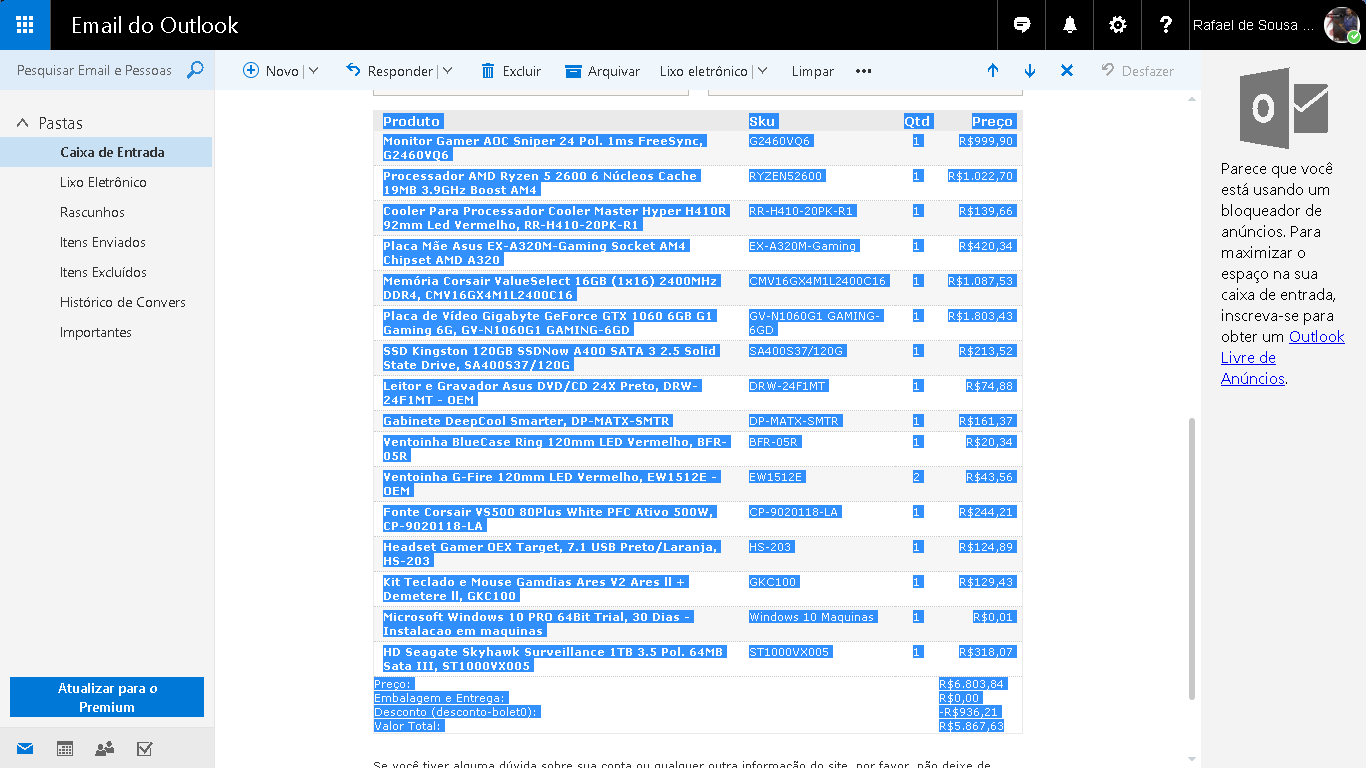Viewport: 1366px width, 768px height.
Task: Mark as Lixo eletrônico
Action: 704,71
